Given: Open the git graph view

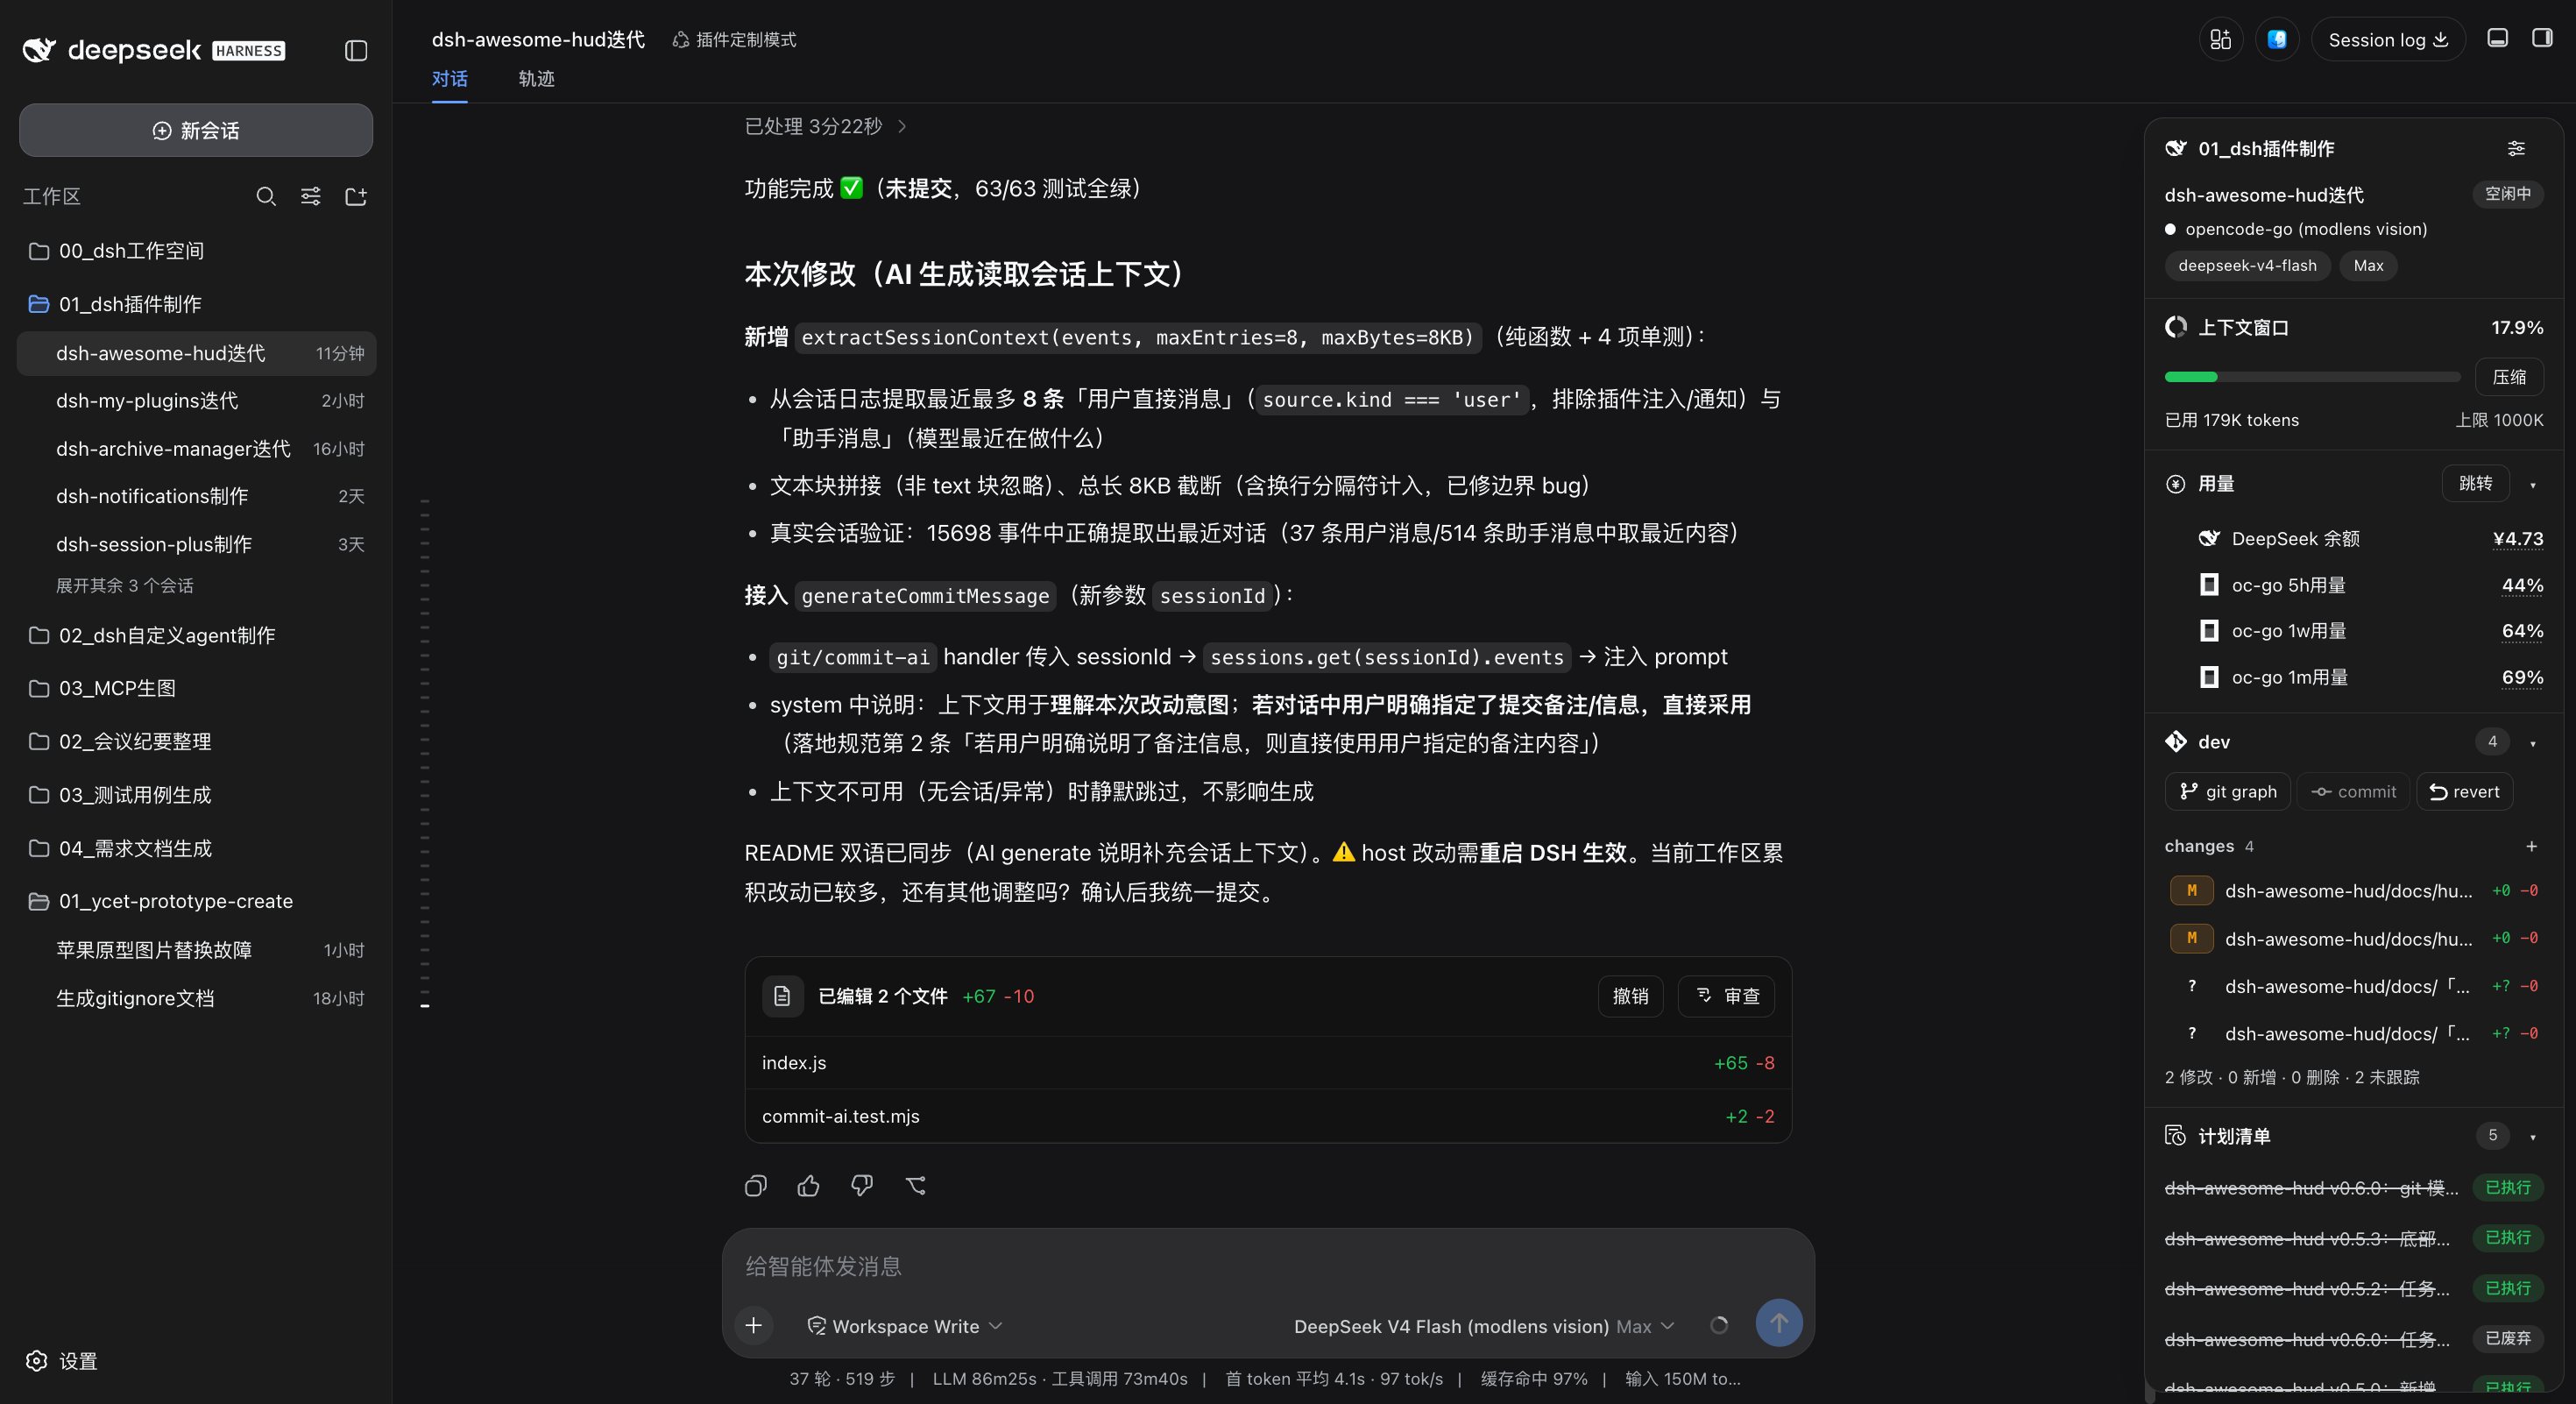Looking at the screenshot, I should click(x=2228, y=792).
